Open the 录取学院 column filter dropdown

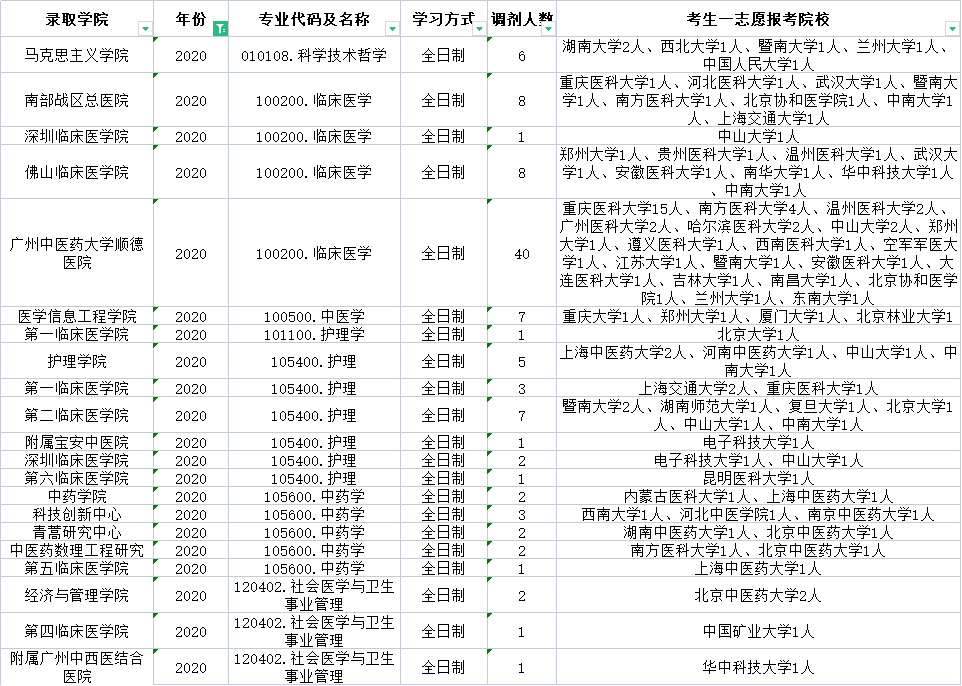[146, 28]
